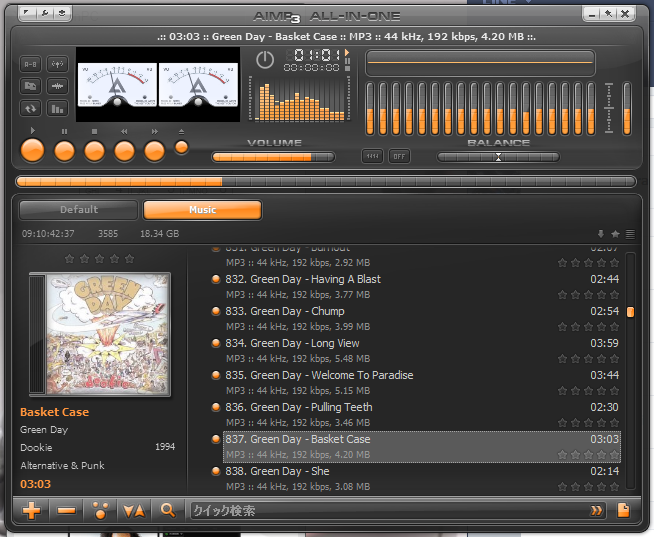This screenshot has width=654, height=537.
Task: Toggle repeat mode with circular arrows
Action: click(30, 109)
